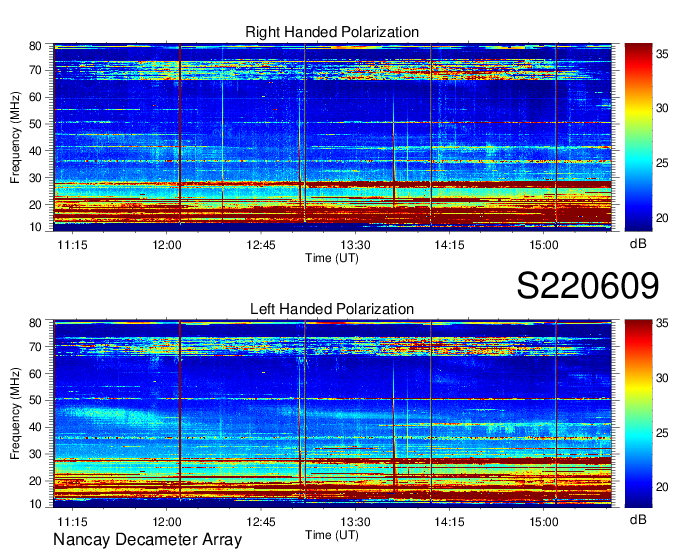Select the S220609 observation label

588,285
